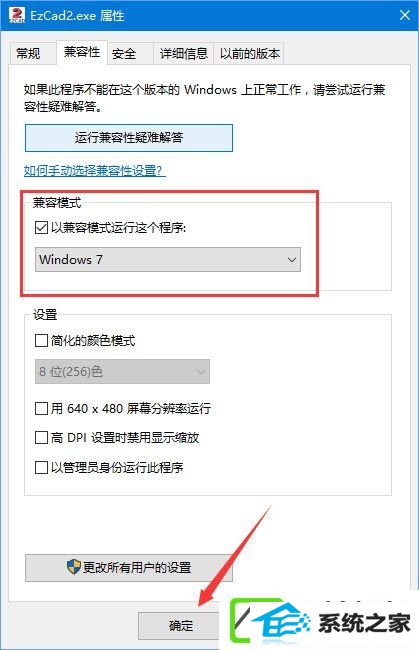Viewport: 419px width, 650px height.
Task: Open the 以前的版本 tab
Action: coord(249,53)
